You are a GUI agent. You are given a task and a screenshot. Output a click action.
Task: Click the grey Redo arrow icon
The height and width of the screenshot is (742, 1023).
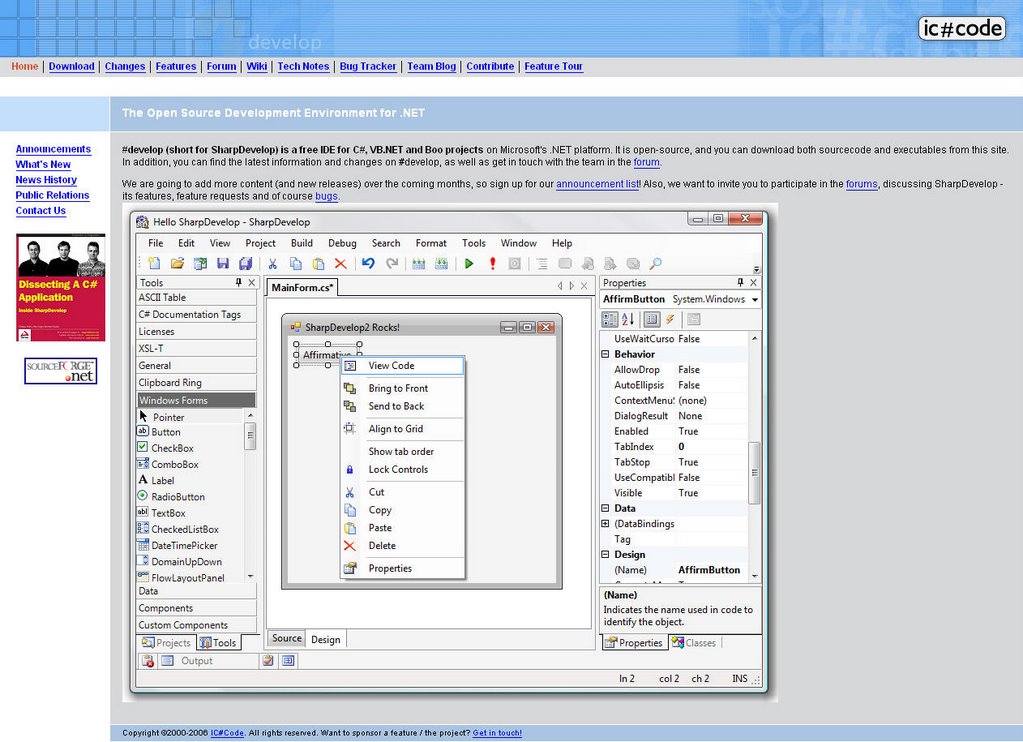click(391, 264)
